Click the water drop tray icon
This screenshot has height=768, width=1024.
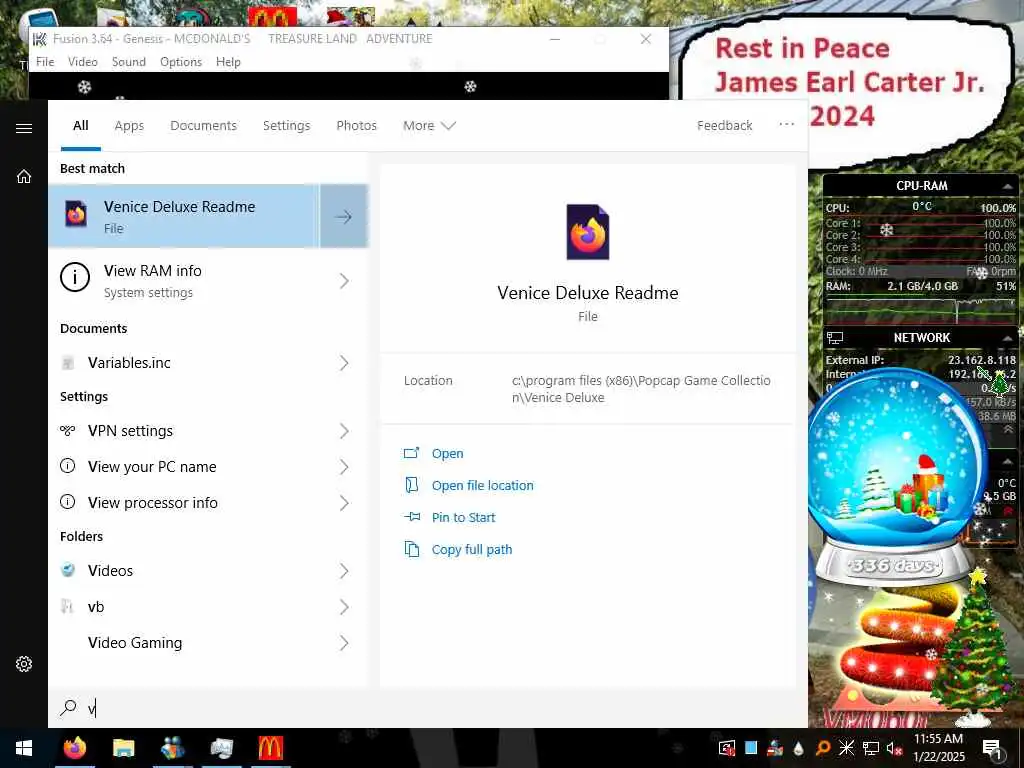798,748
